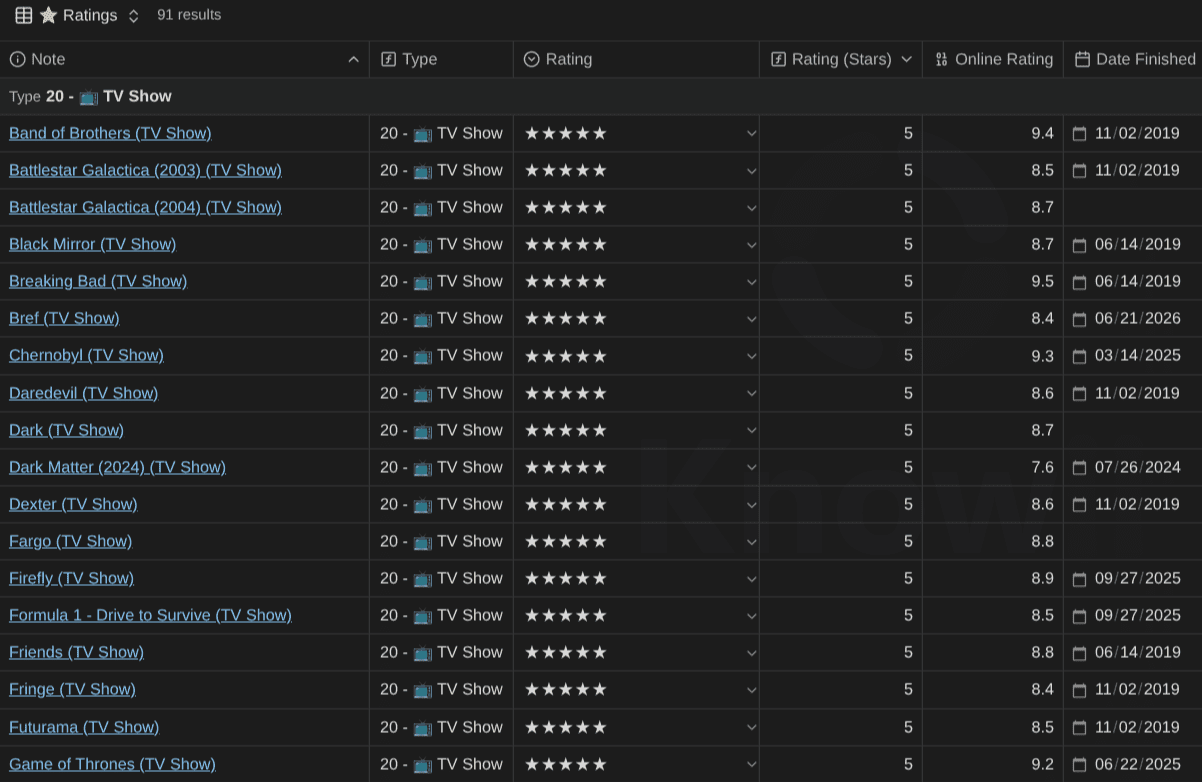Open Firefly (TV Show) note
This screenshot has height=782, width=1202.
pos(71,578)
